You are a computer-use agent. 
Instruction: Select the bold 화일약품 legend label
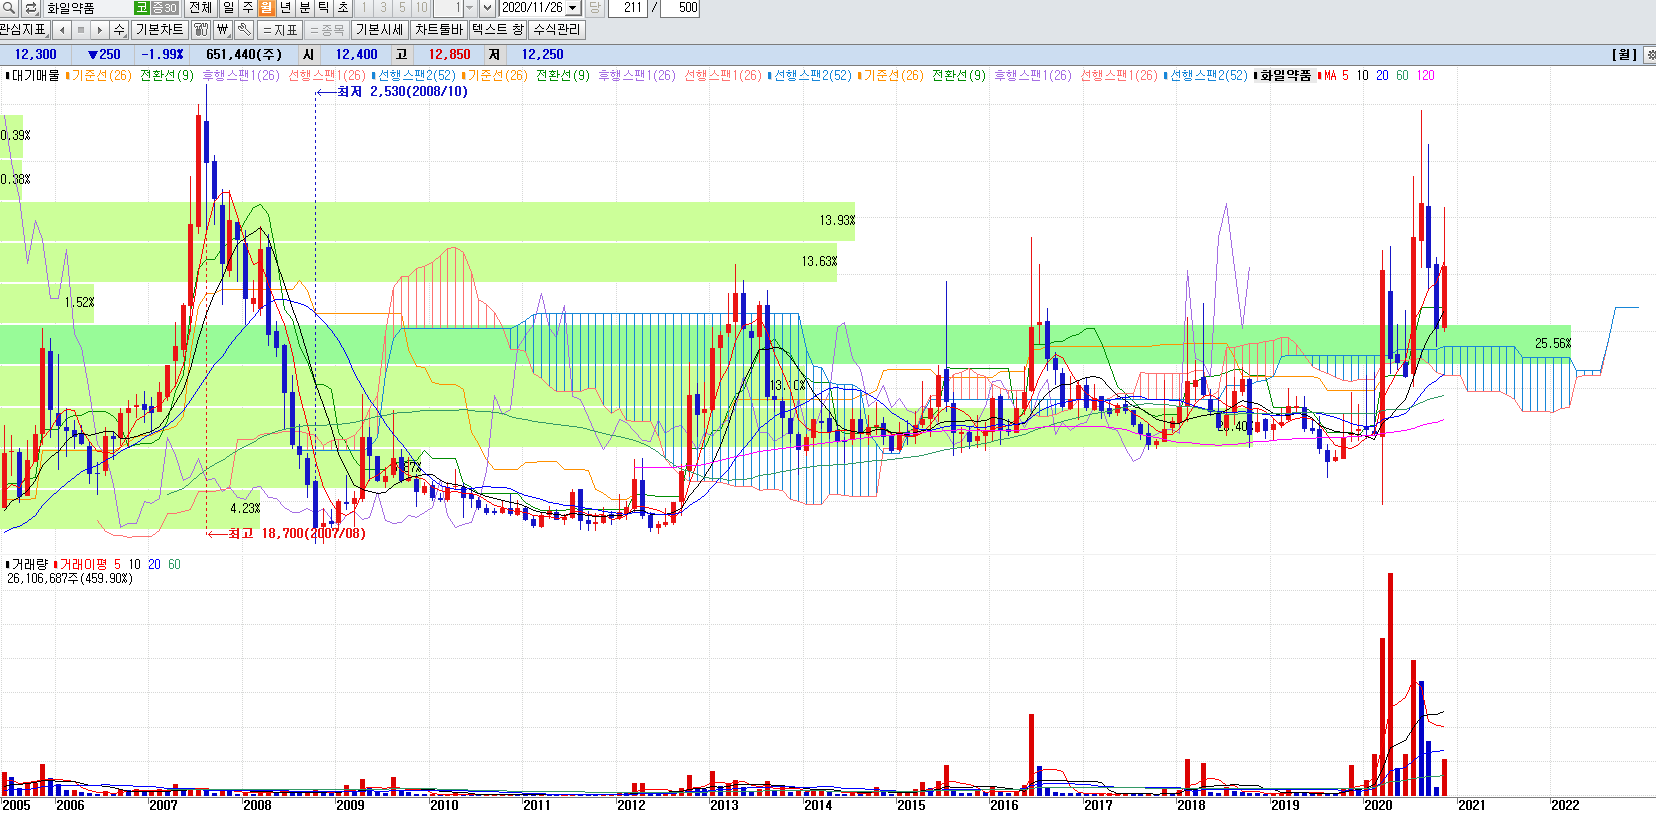[x=1285, y=75]
